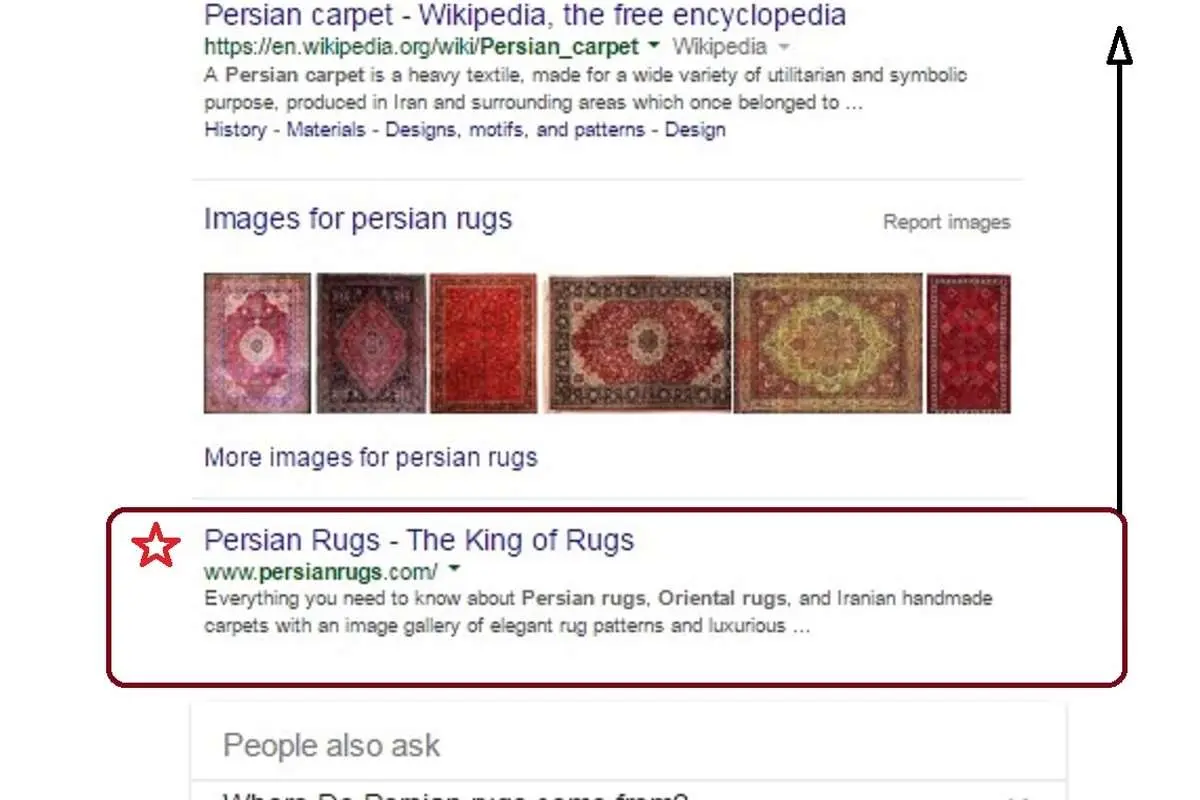Open the Design sitelink
This screenshot has height=800, width=1200.
(695, 129)
